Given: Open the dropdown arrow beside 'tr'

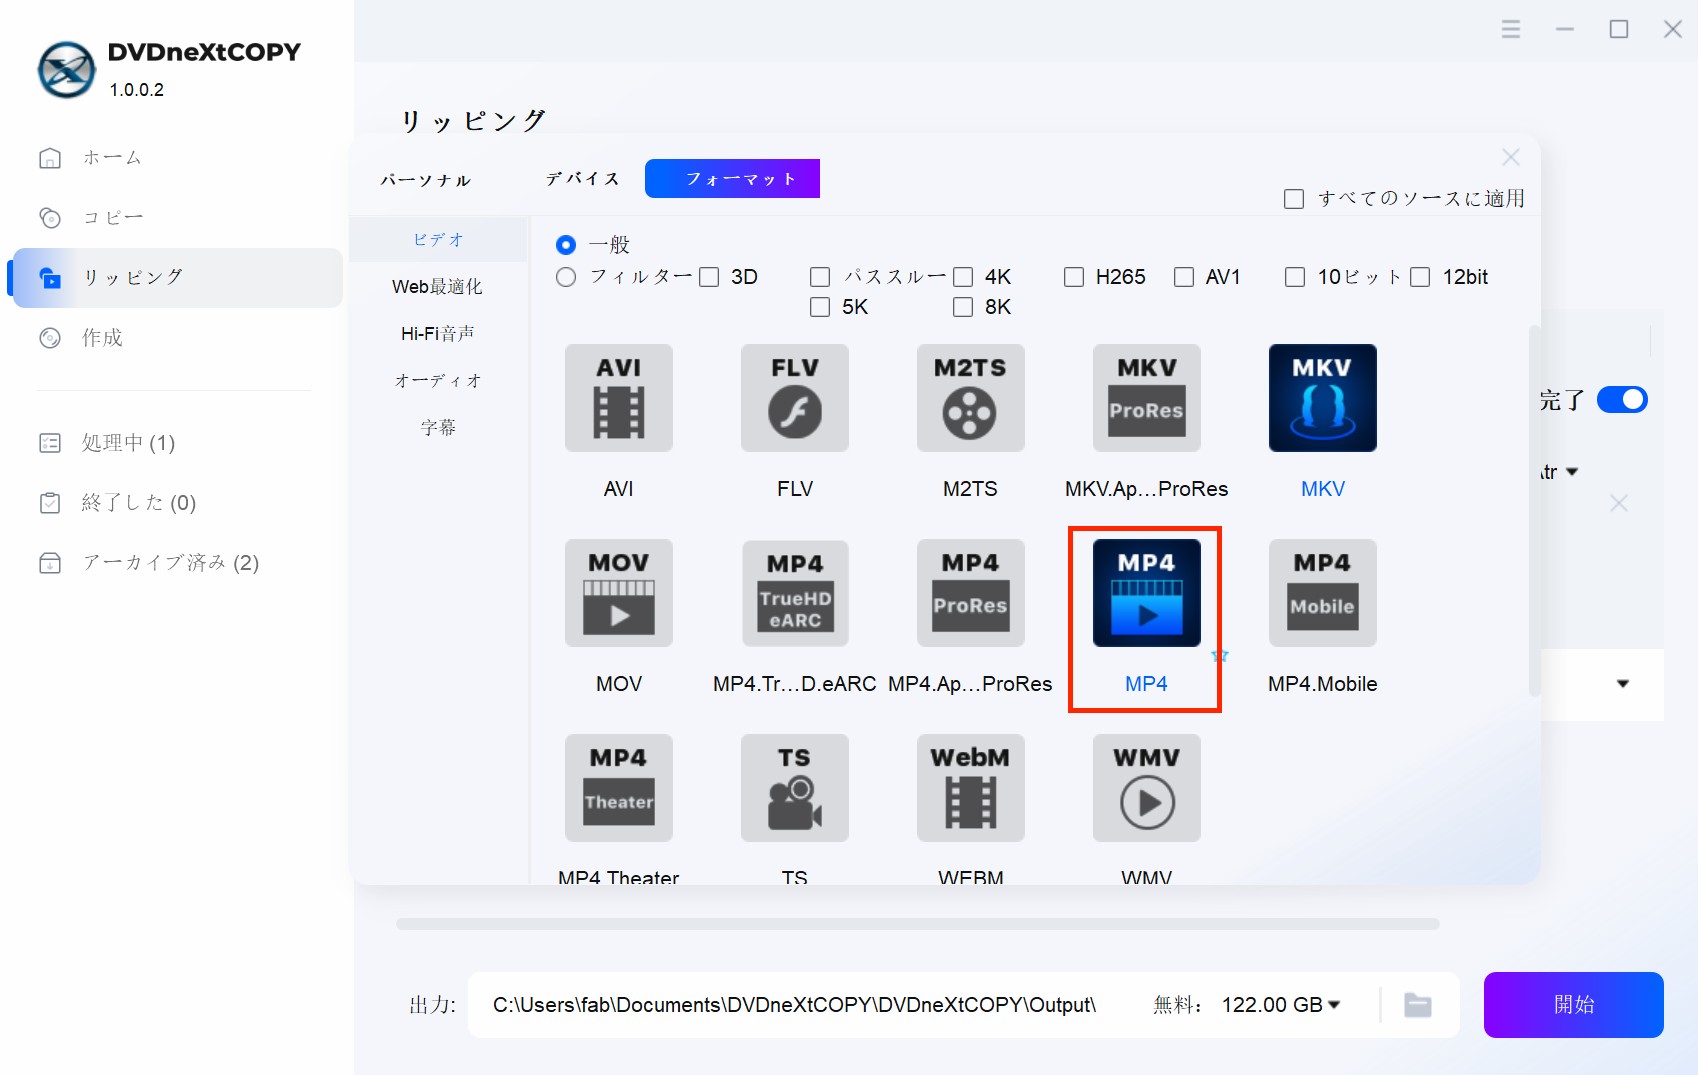Looking at the screenshot, I should point(1571,472).
